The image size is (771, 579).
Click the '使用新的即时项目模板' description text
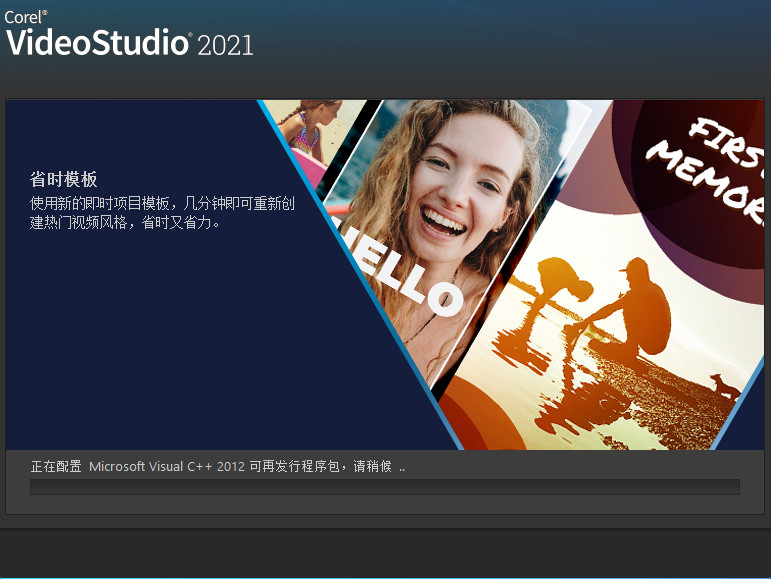pos(162,213)
